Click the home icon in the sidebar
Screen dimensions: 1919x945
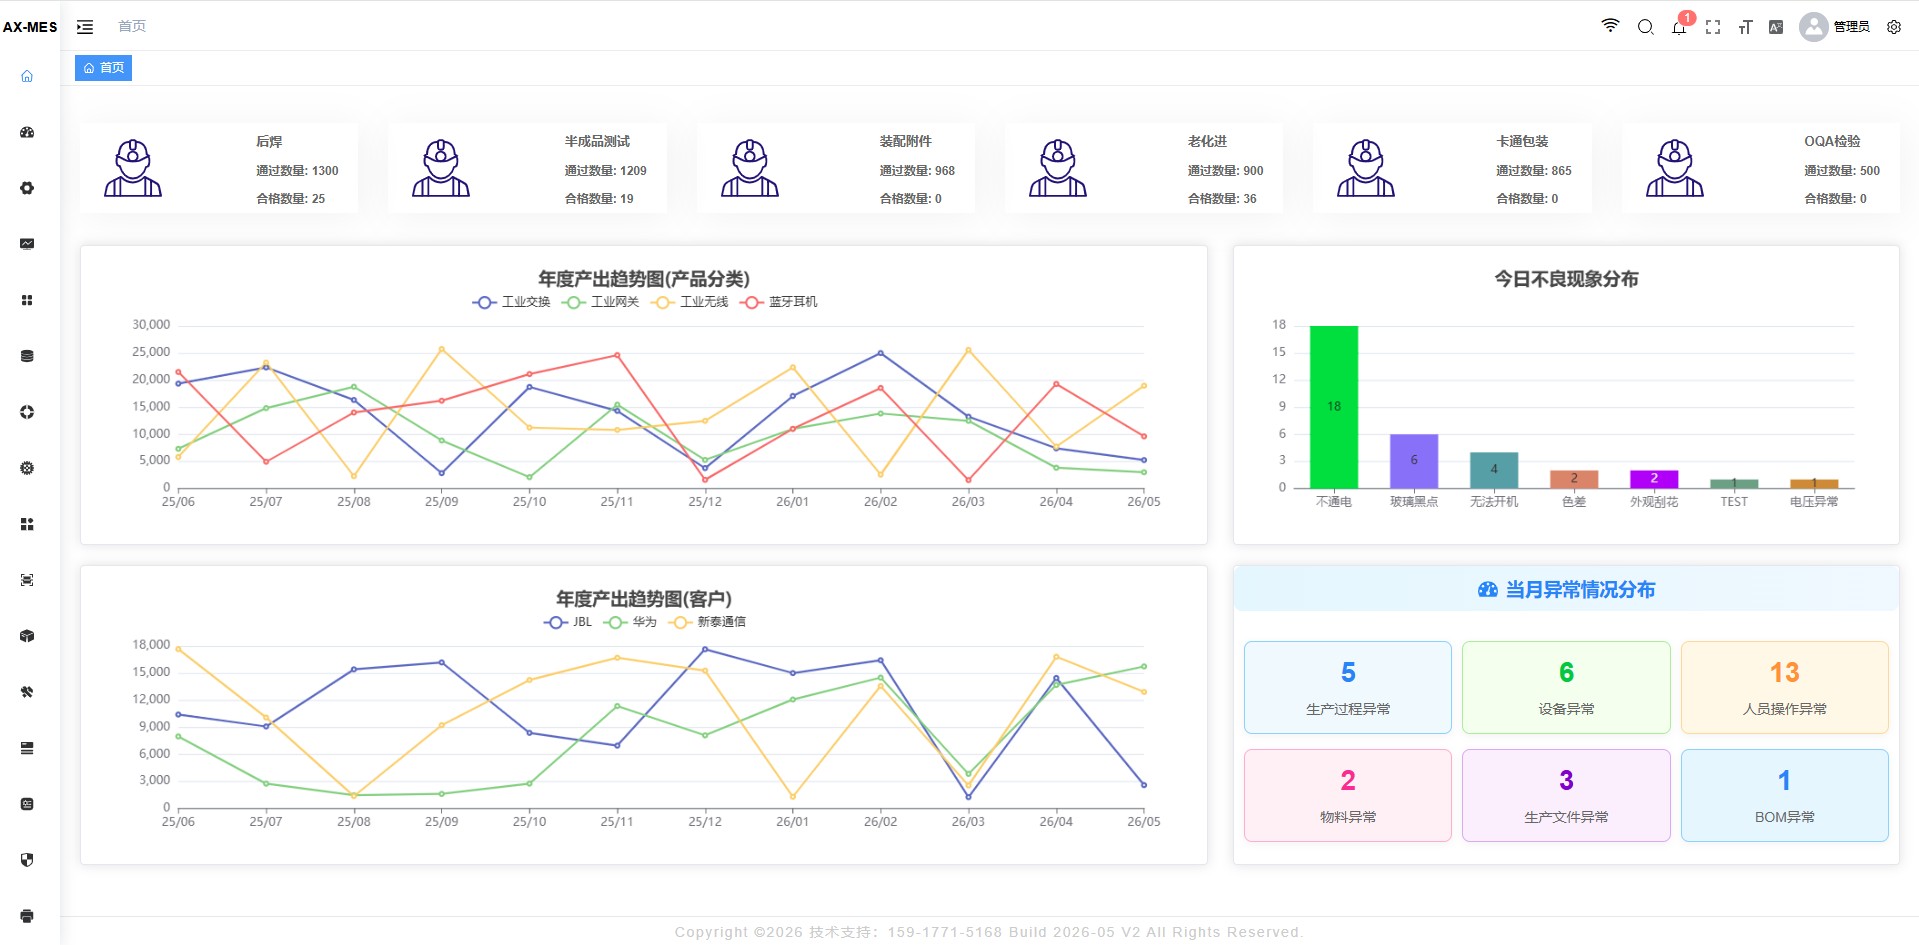27,76
